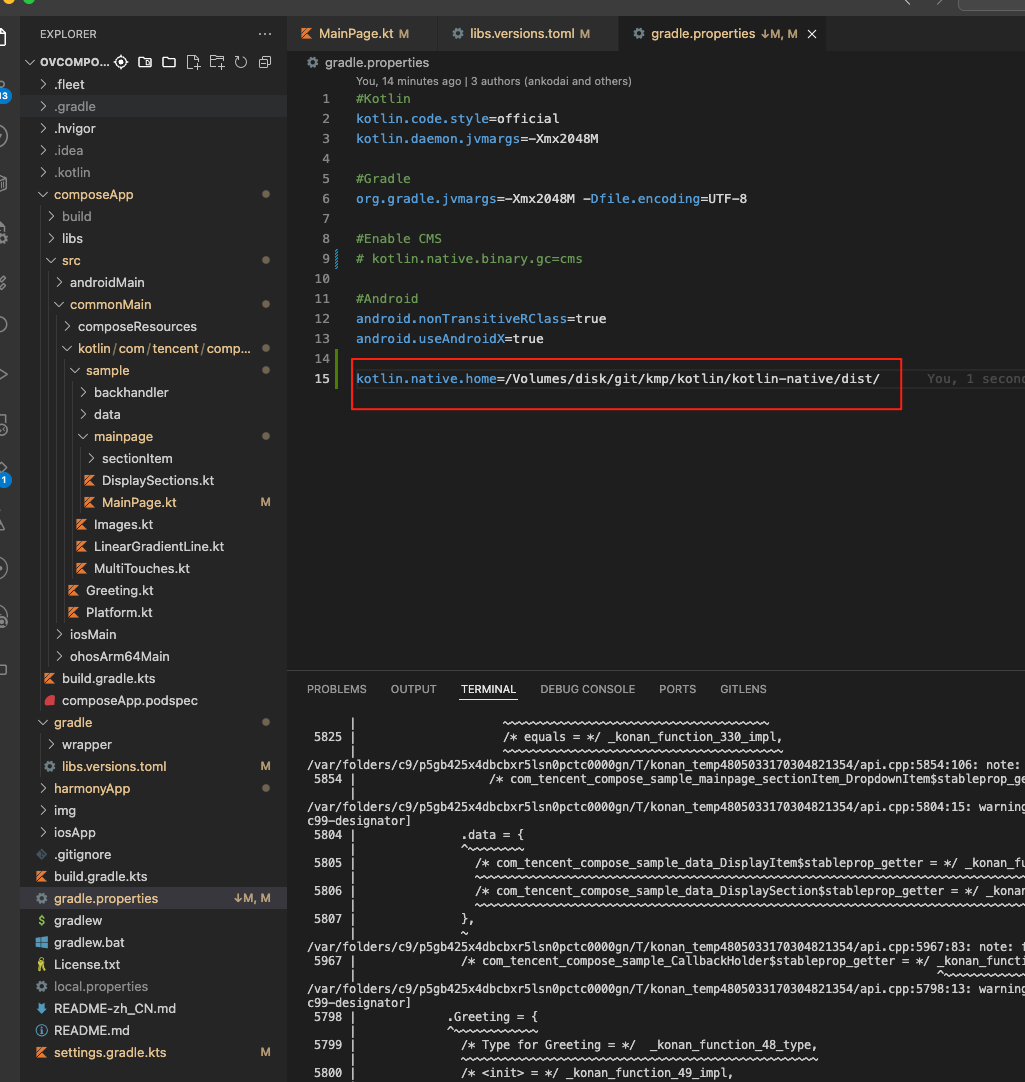The height and width of the screenshot is (1082, 1025).
Task: Open settings.gradle.kts in Explorer
Action: point(110,1052)
